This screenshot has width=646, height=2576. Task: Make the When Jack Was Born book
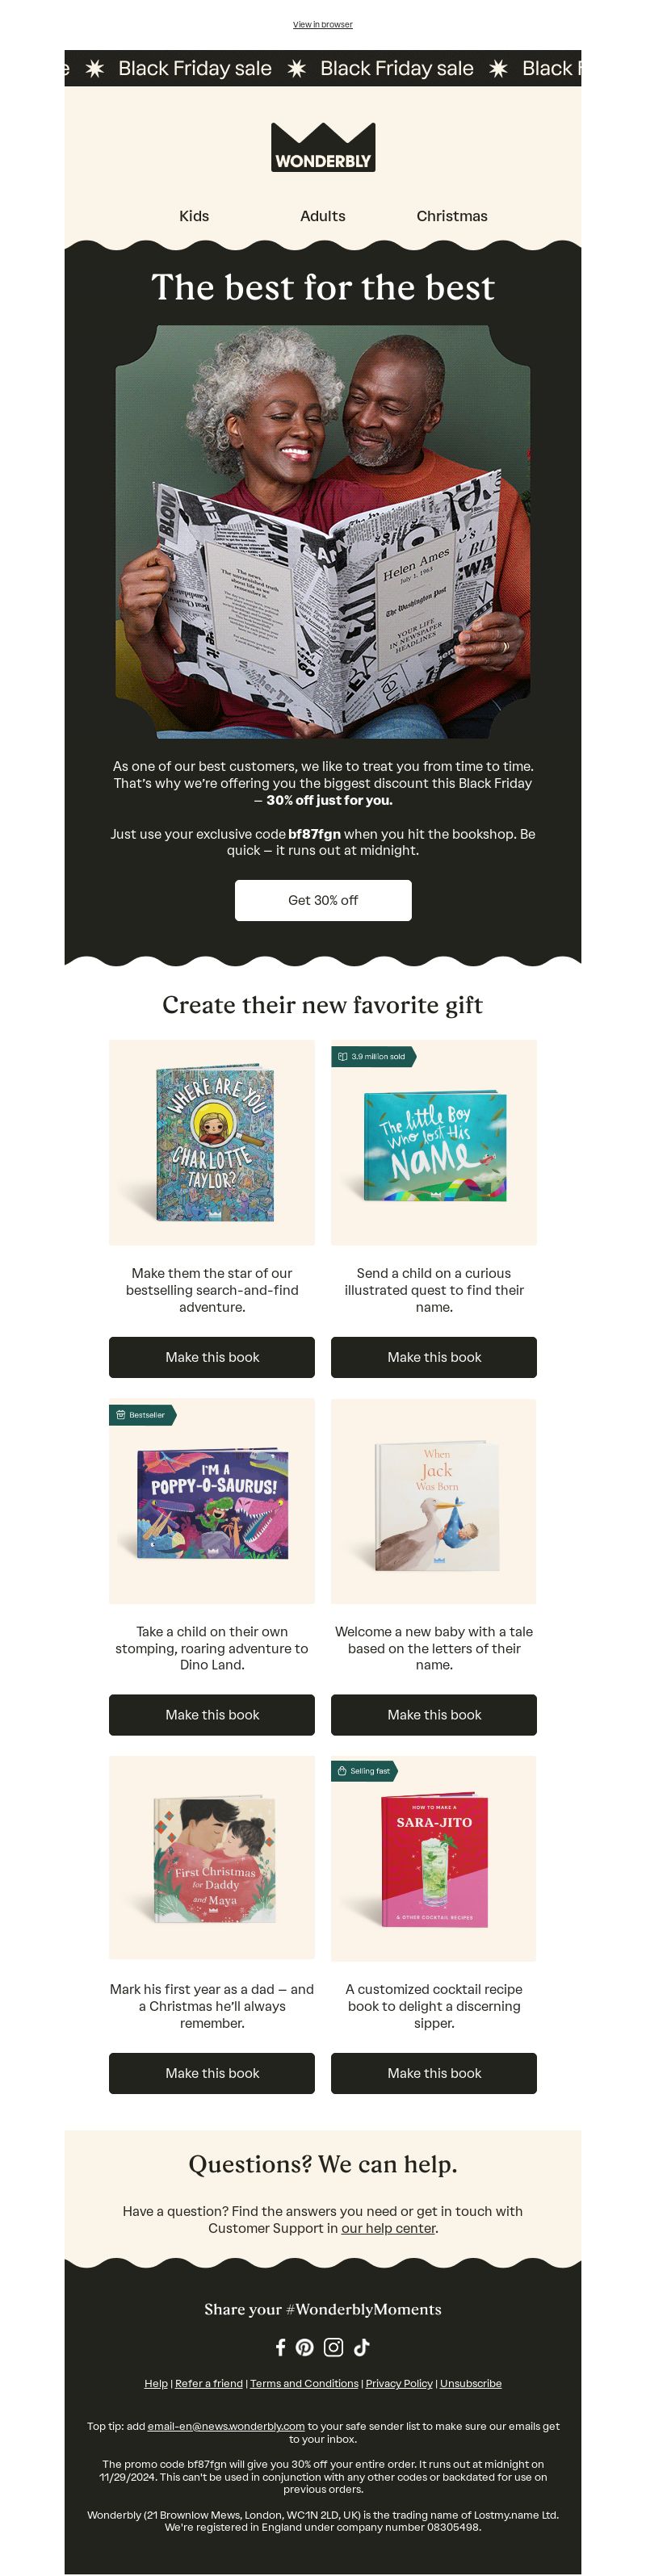(x=434, y=1714)
